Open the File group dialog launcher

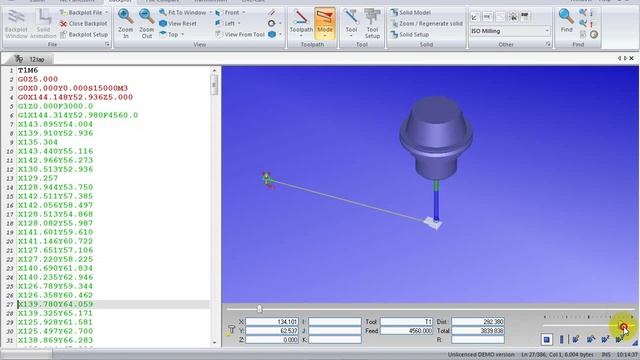click(107, 44)
